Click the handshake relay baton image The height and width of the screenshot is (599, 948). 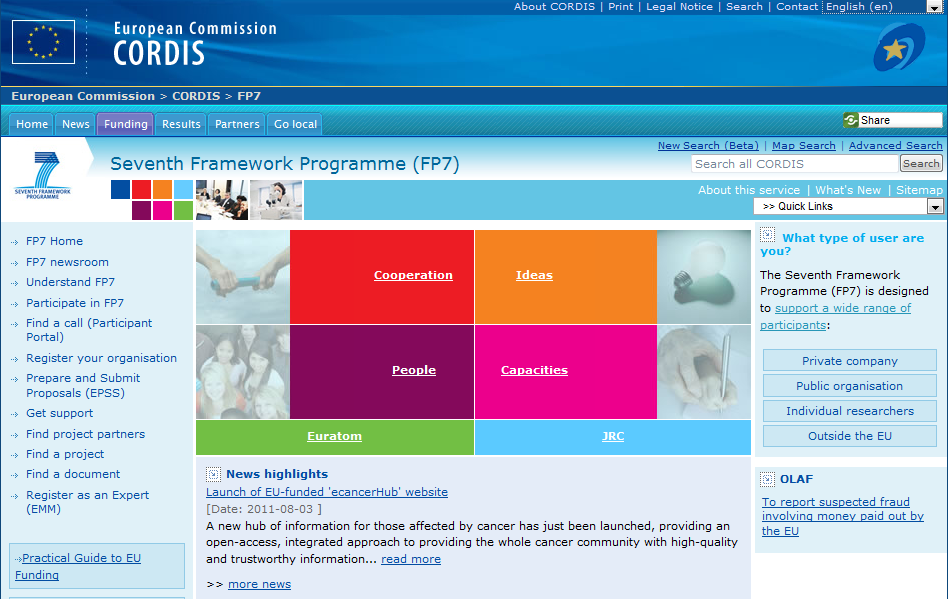click(243, 277)
